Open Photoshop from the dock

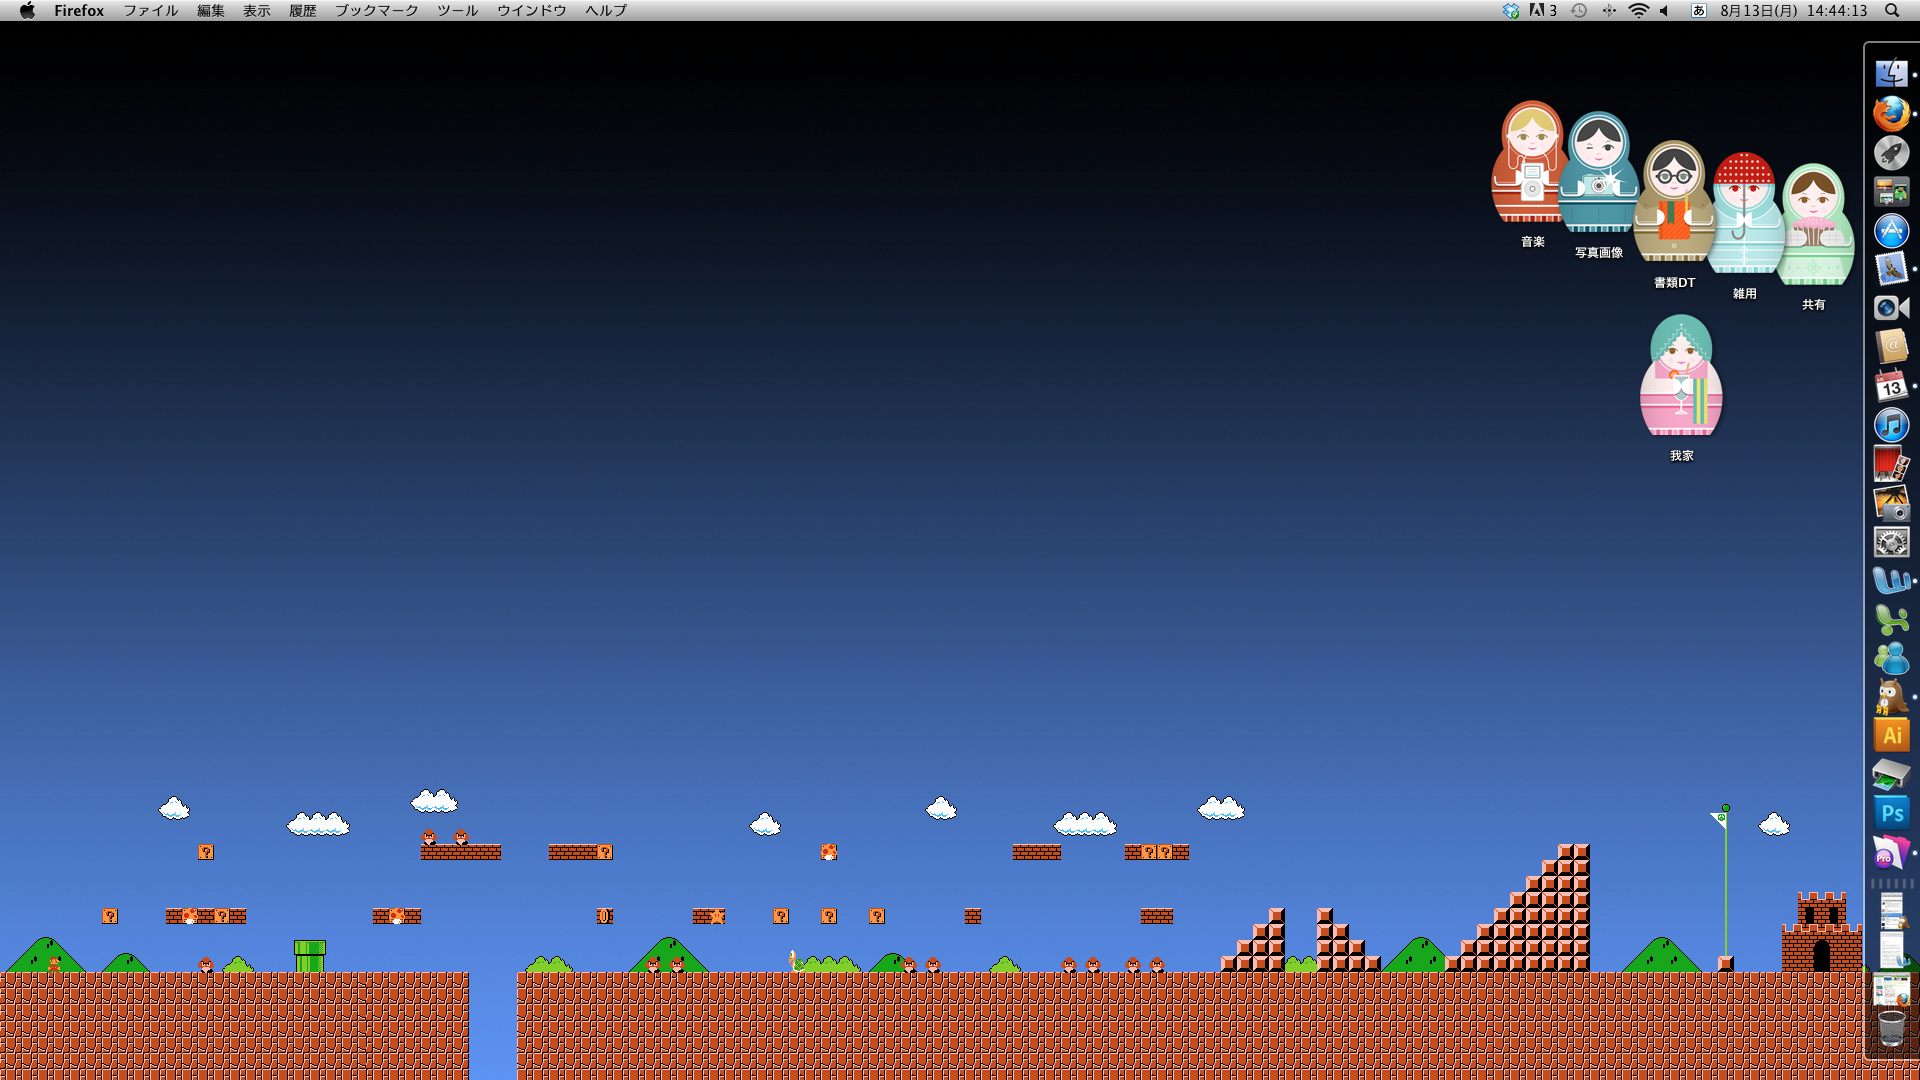click(x=1891, y=813)
